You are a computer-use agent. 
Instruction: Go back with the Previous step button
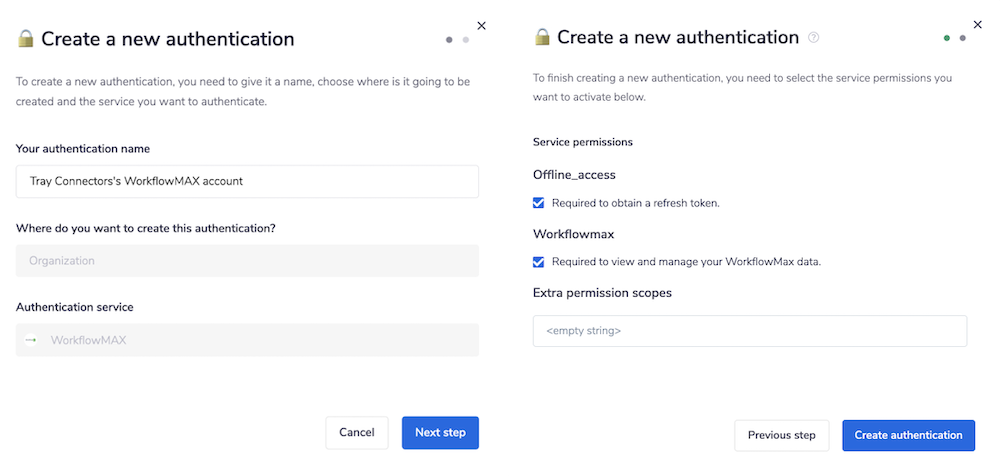[x=782, y=435]
